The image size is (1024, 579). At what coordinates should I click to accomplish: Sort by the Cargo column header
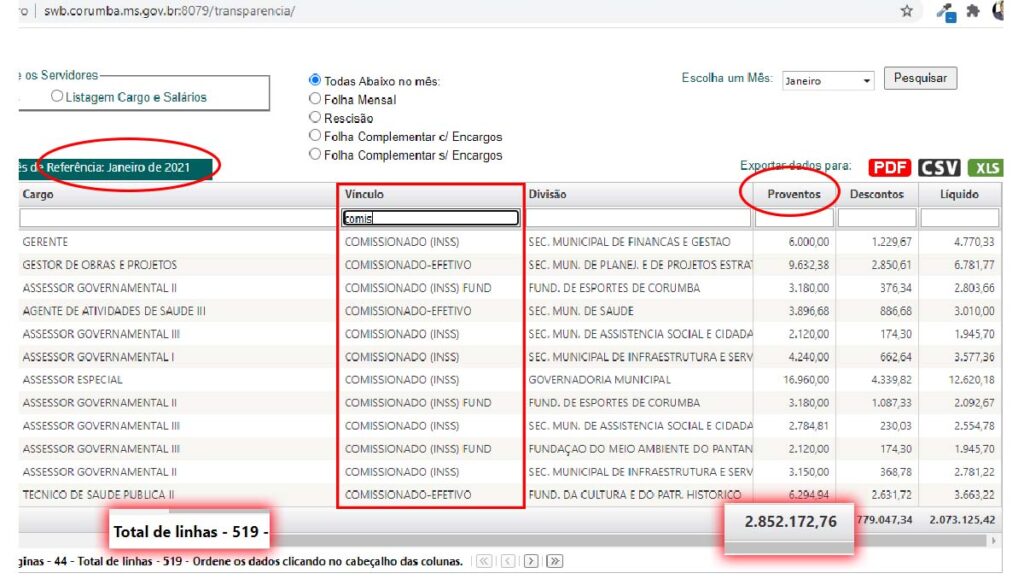click(x=38, y=194)
